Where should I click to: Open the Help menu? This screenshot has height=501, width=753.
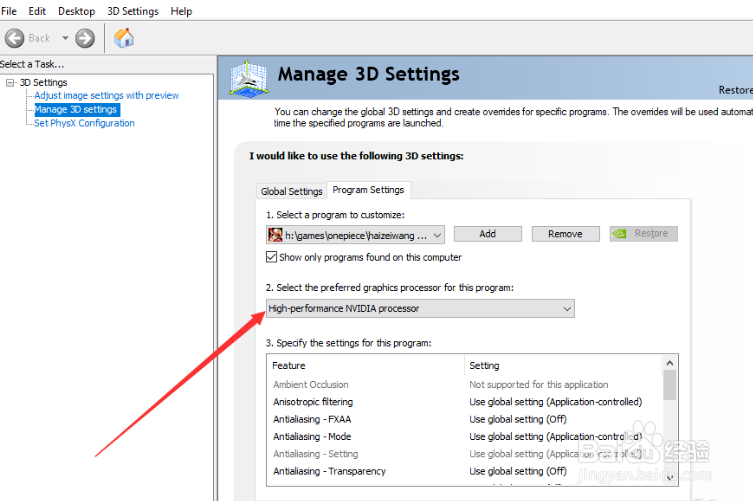tap(181, 11)
